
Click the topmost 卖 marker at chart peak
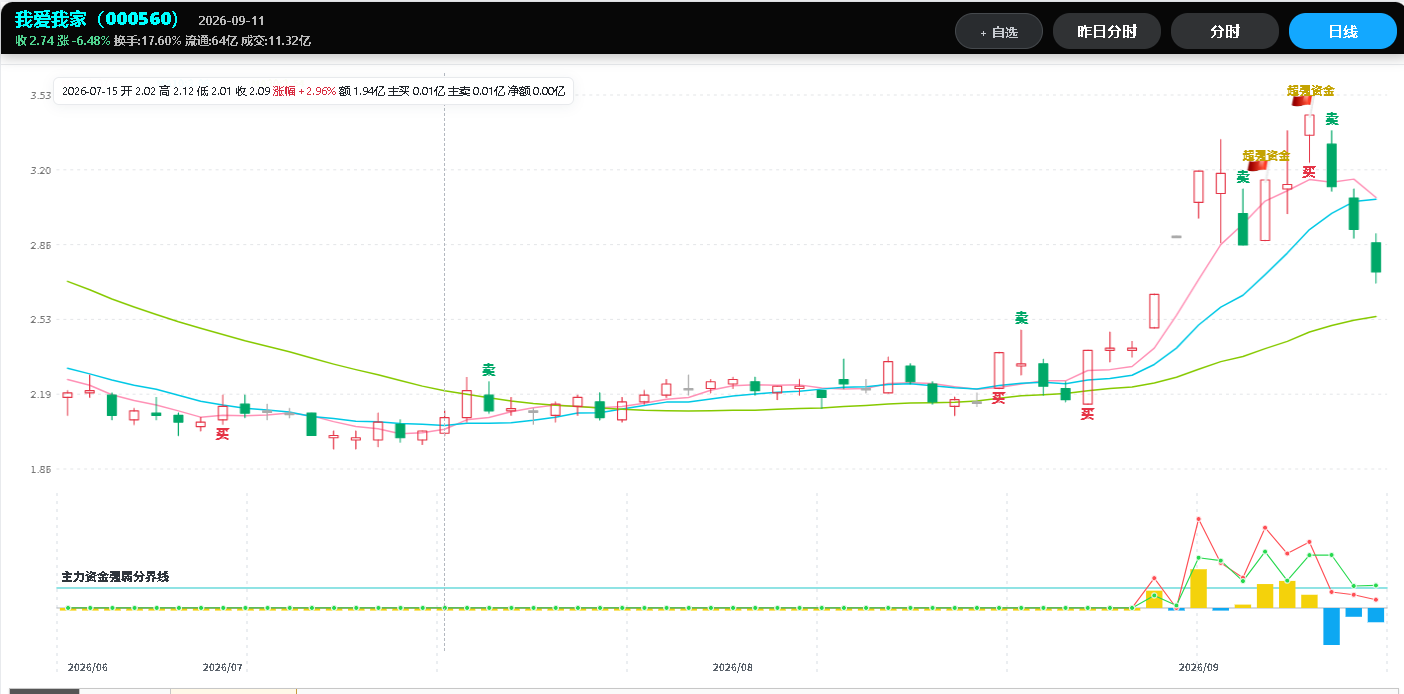click(x=1332, y=119)
